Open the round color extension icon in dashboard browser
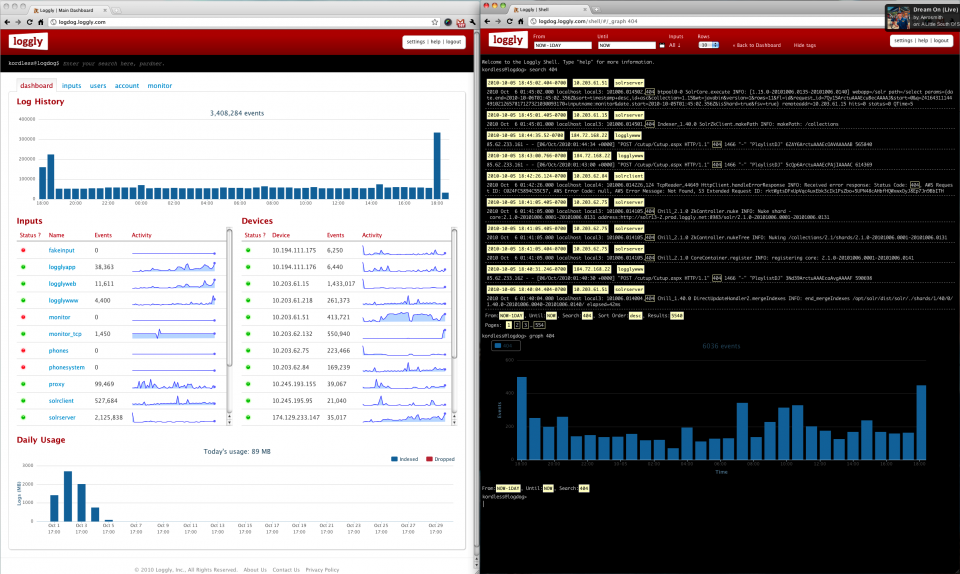The image size is (960, 574). [x=448, y=22]
